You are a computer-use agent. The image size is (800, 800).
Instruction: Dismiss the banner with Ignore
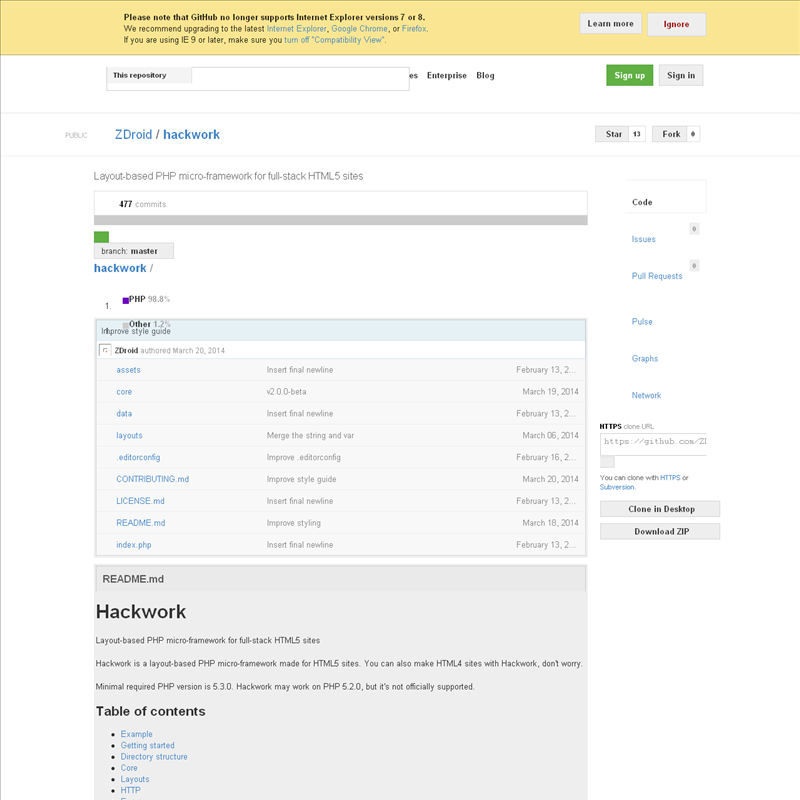pos(677,24)
